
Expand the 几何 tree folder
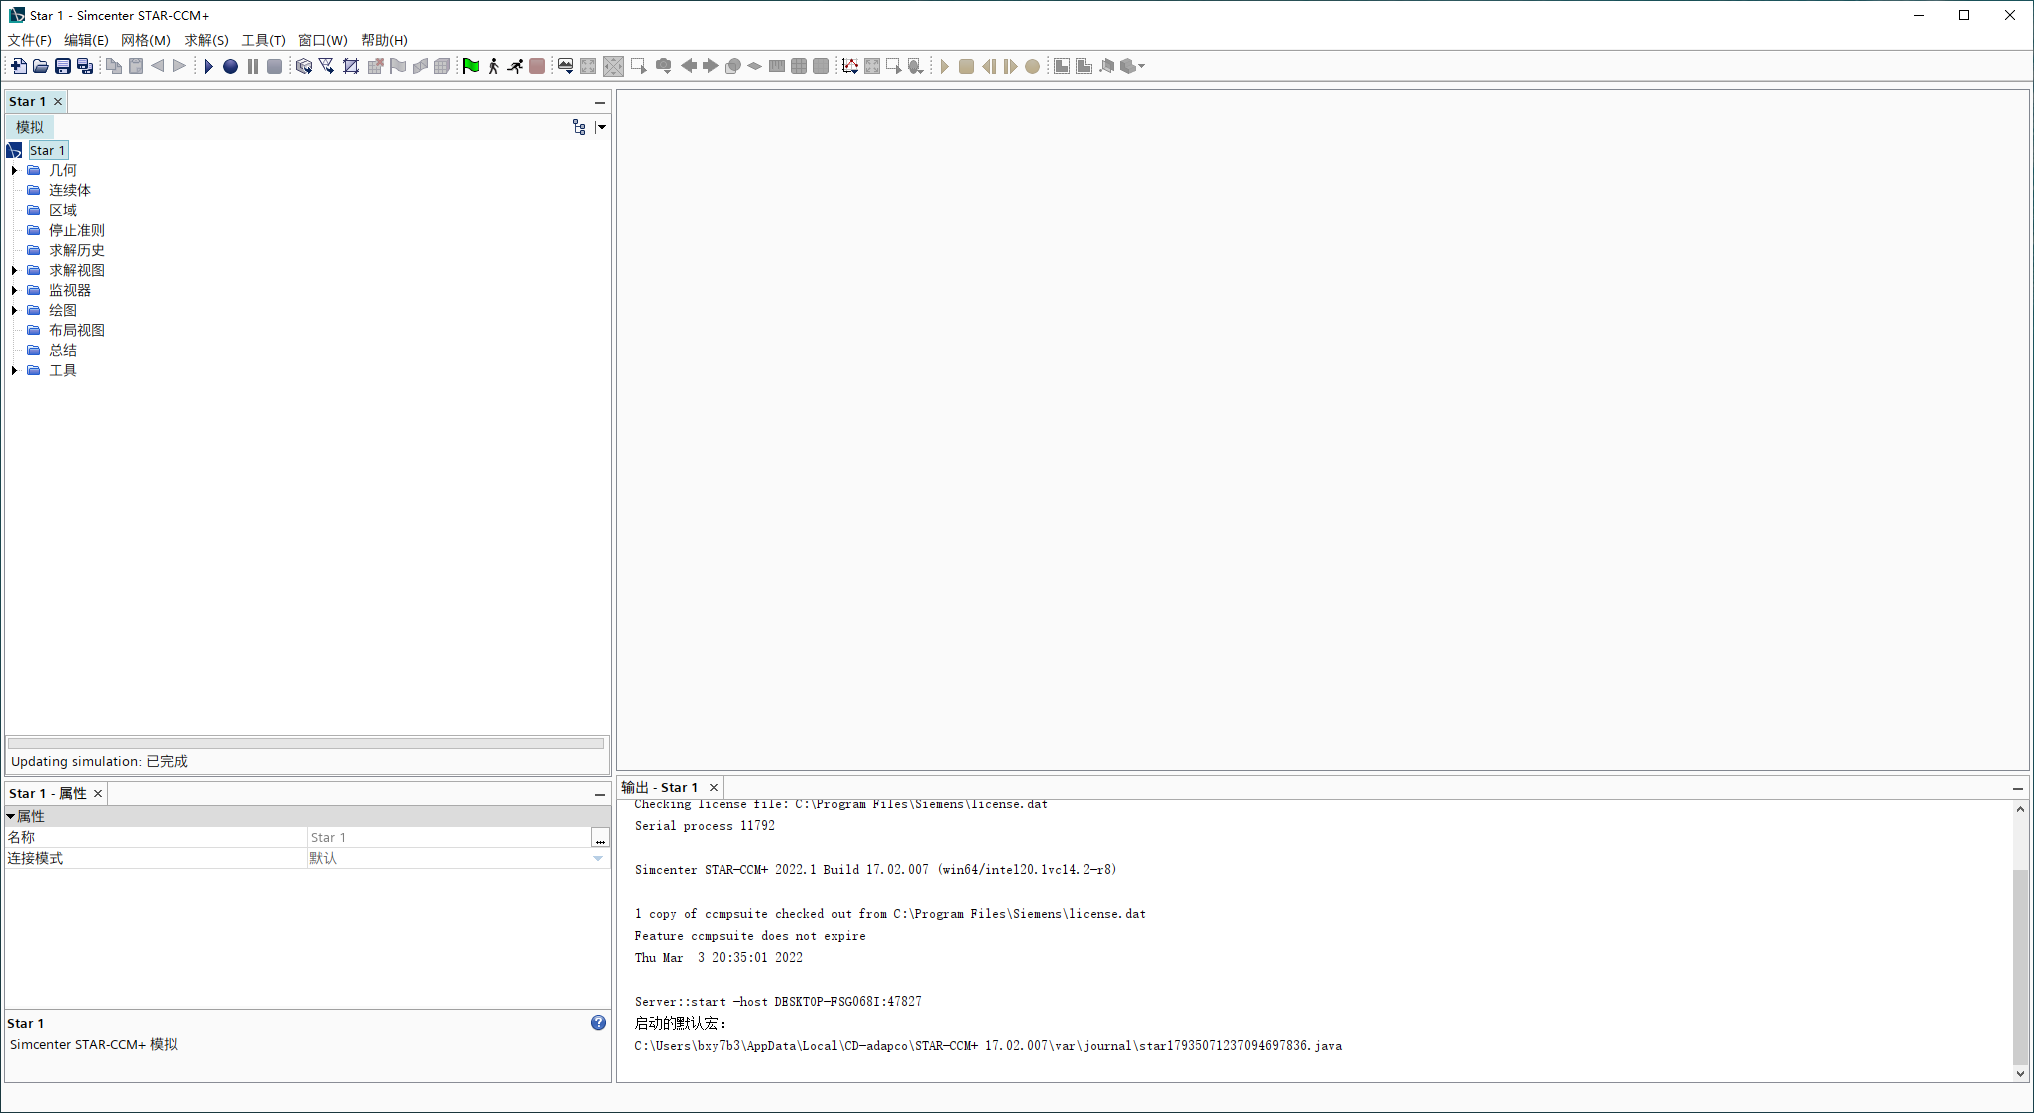[x=15, y=170]
